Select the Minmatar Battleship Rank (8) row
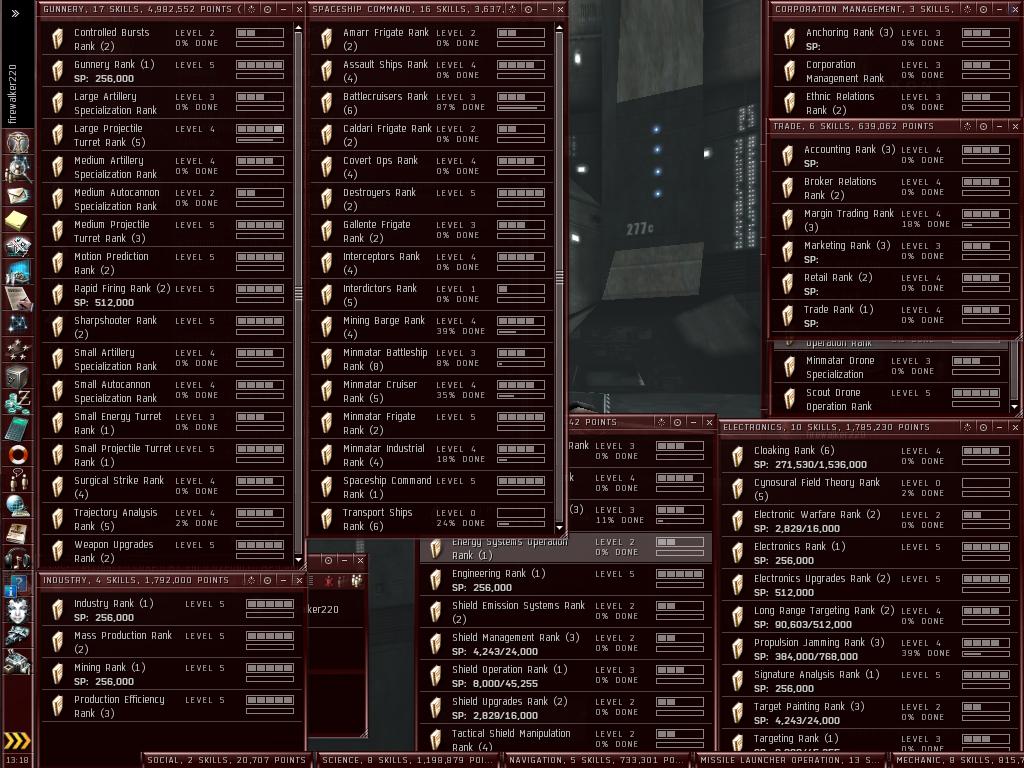Image resolution: width=1024 pixels, height=768 pixels. [x=432, y=359]
